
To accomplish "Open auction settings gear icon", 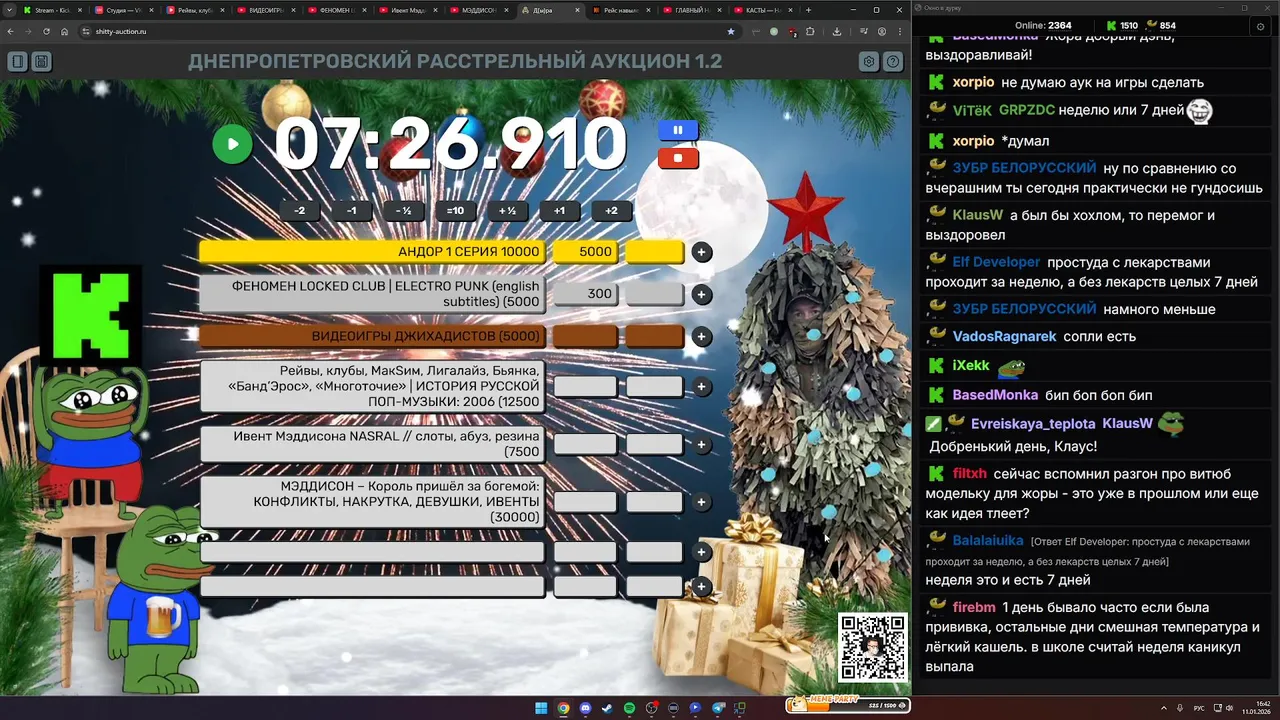I will pyautogui.click(x=869, y=62).
